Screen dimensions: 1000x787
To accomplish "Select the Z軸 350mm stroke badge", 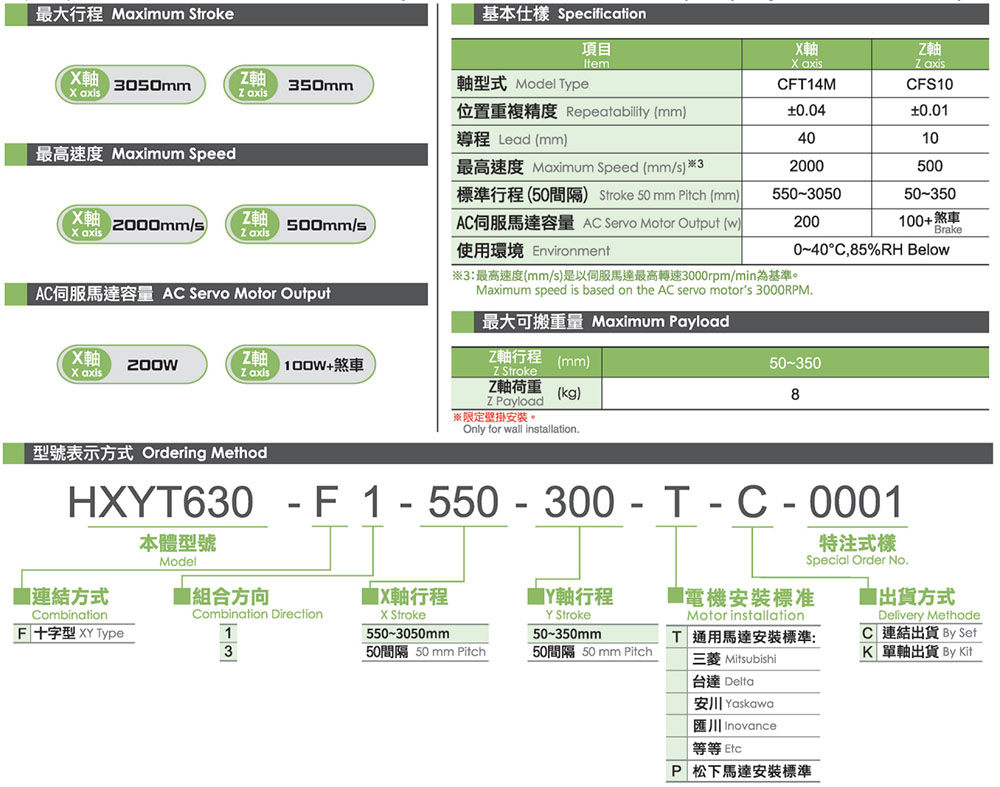I will pos(296,86).
